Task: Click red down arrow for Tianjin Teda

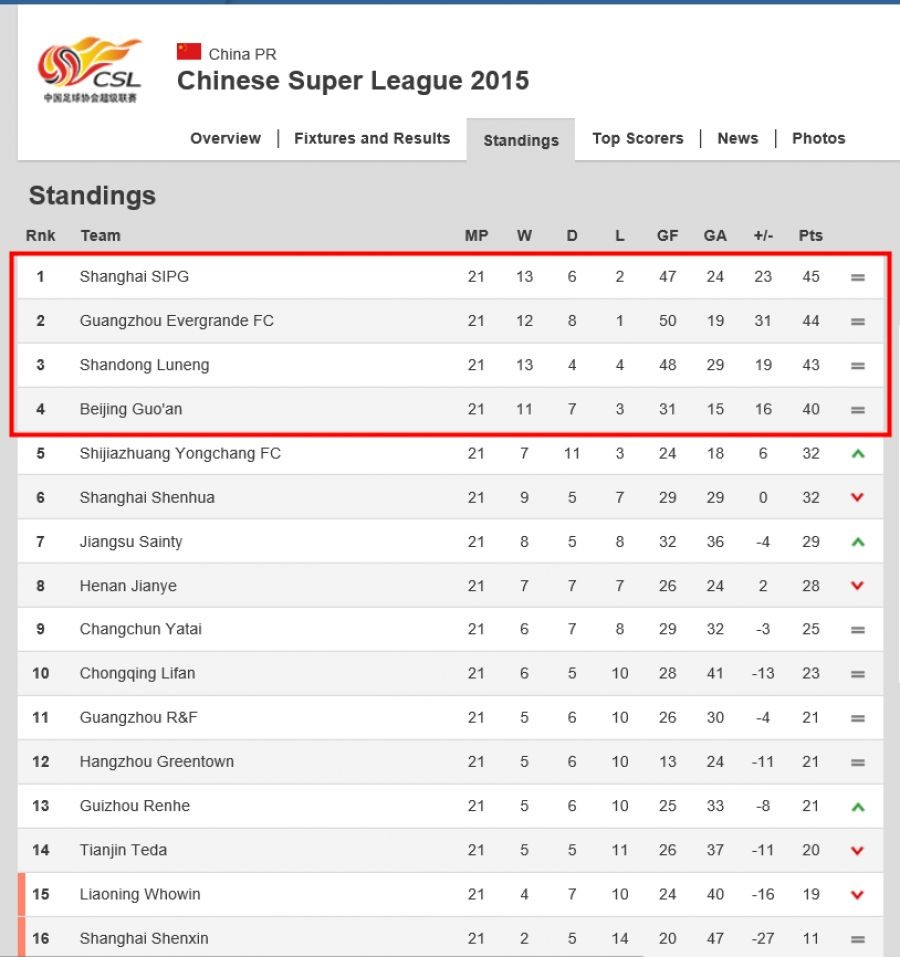Action: [857, 850]
